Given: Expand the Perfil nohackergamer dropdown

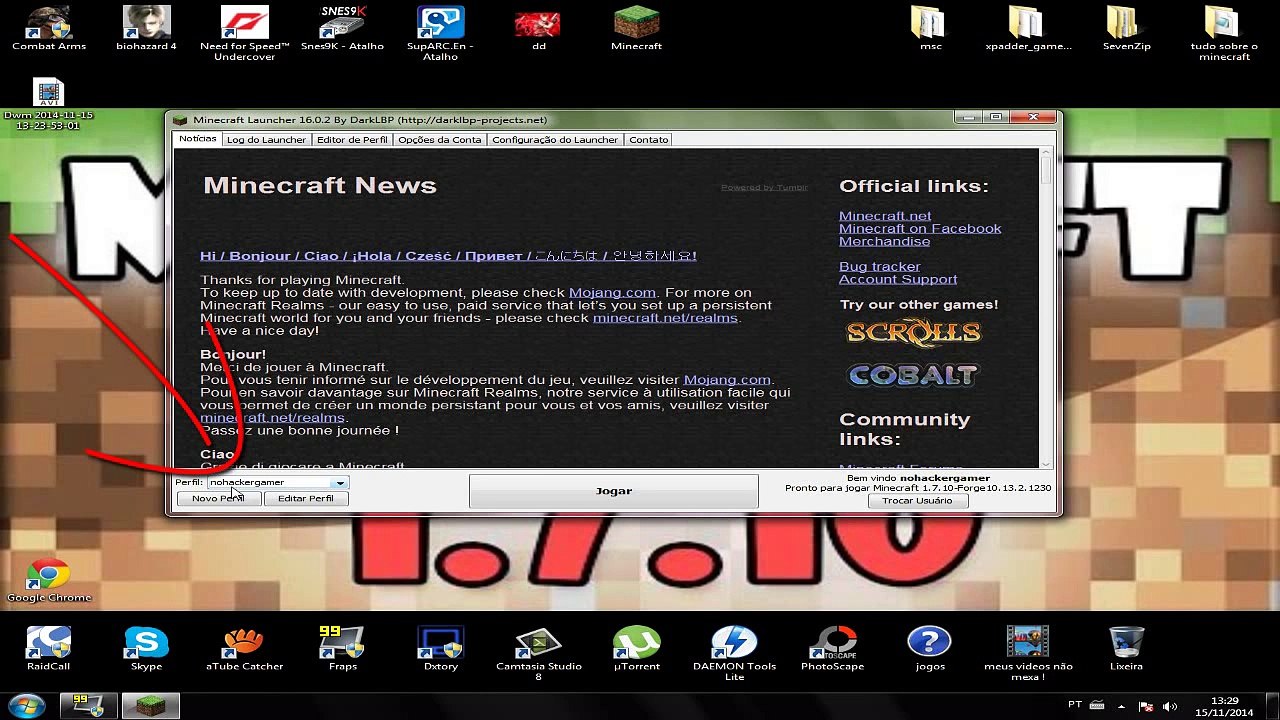Looking at the screenshot, I should [x=340, y=483].
